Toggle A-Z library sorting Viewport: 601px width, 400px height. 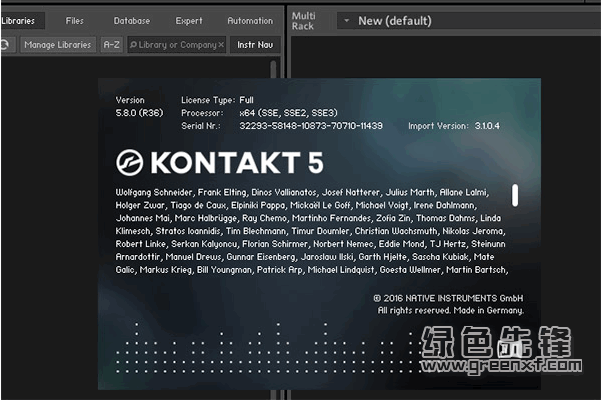(112, 45)
